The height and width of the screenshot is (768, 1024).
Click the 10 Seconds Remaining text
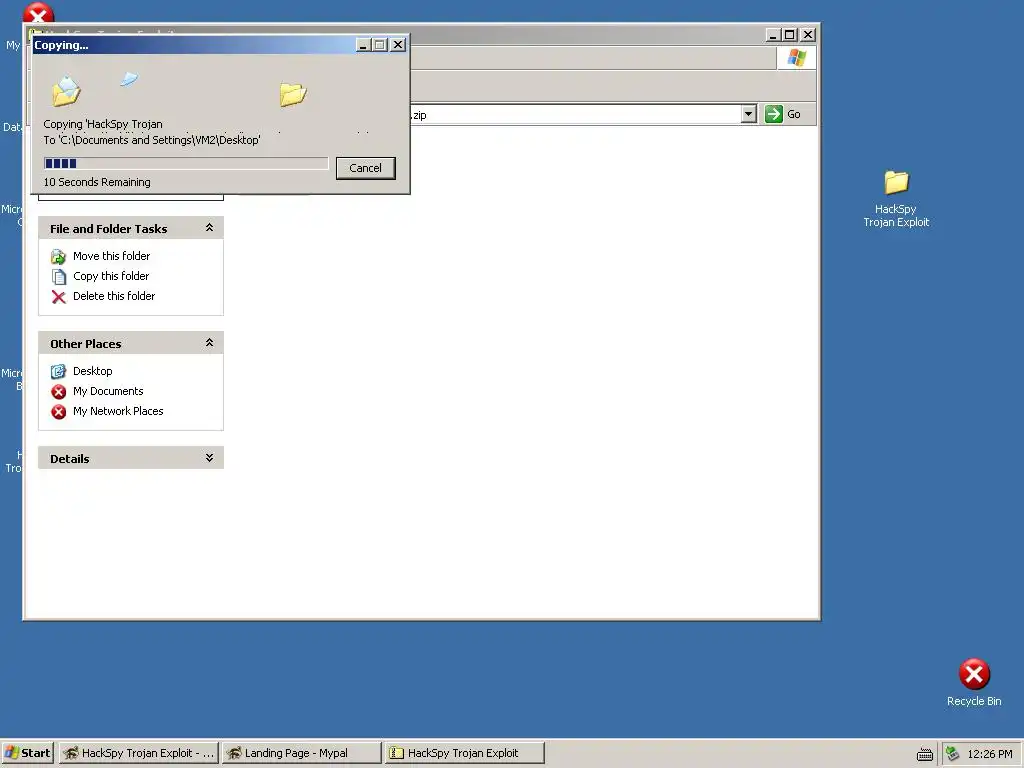point(97,182)
